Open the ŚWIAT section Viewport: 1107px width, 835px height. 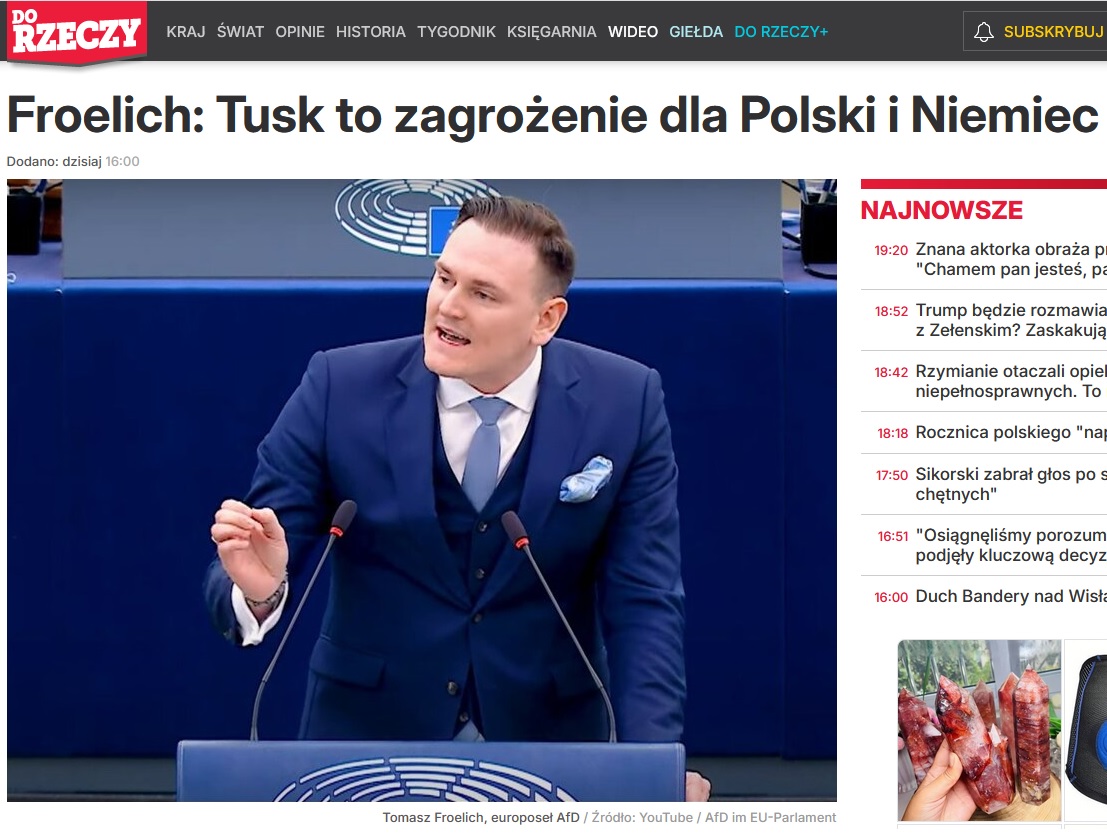coord(240,32)
